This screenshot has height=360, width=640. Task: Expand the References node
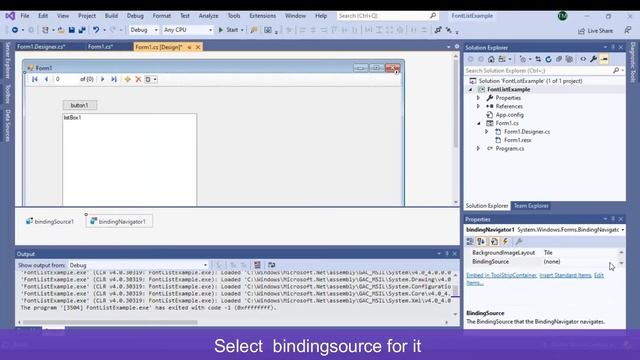tap(478, 106)
